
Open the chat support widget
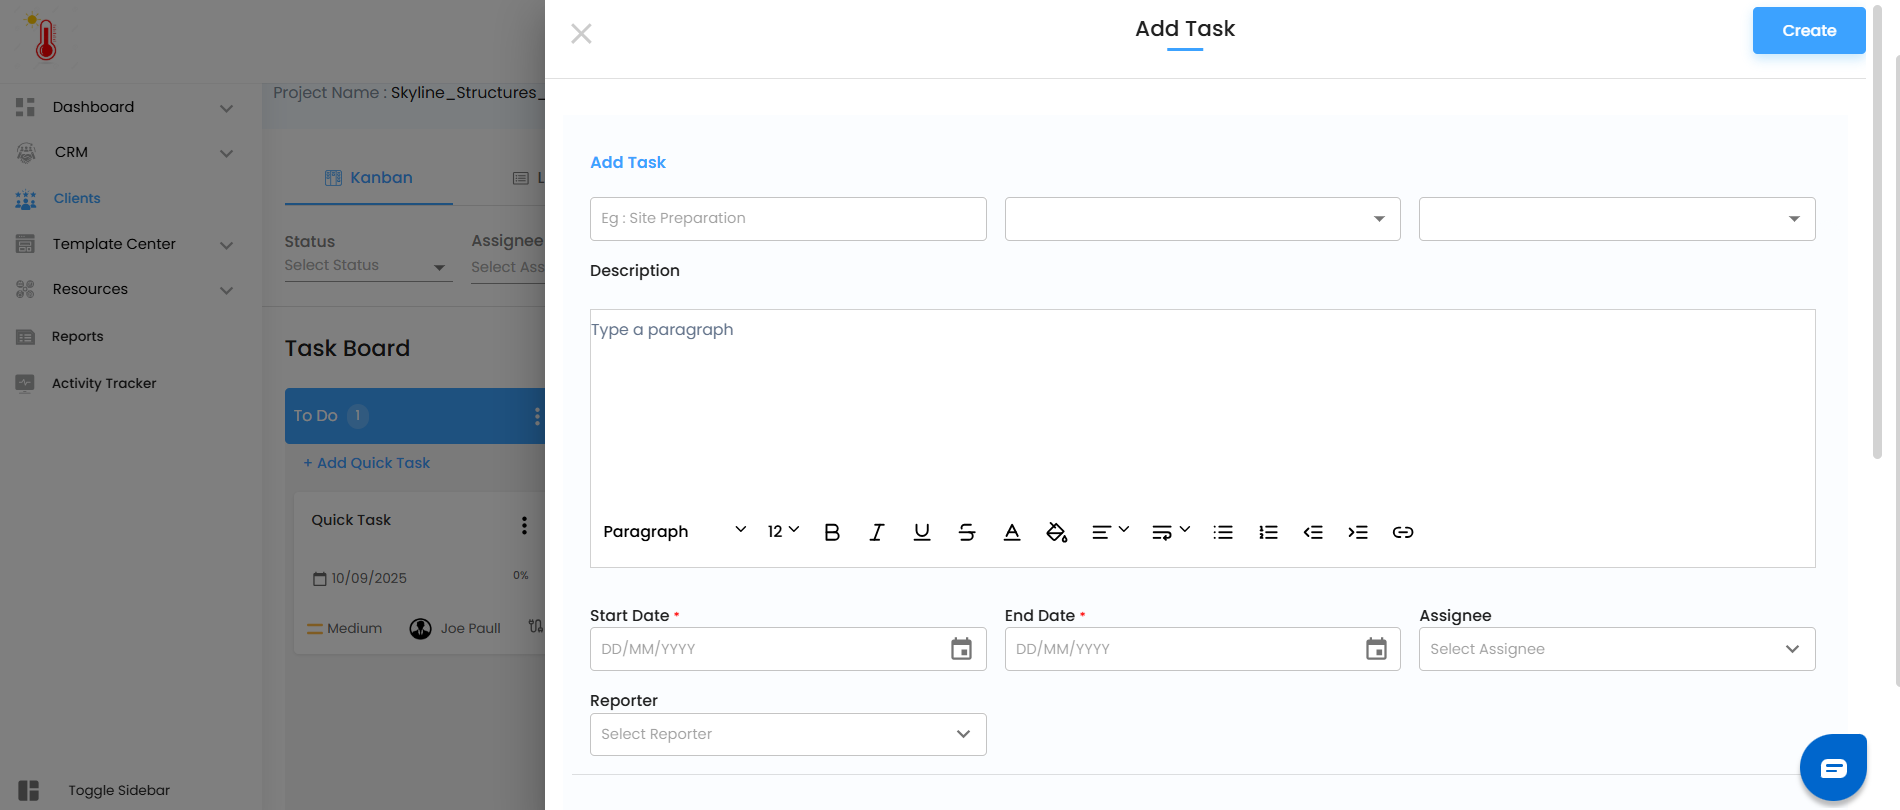coord(1833,768)
